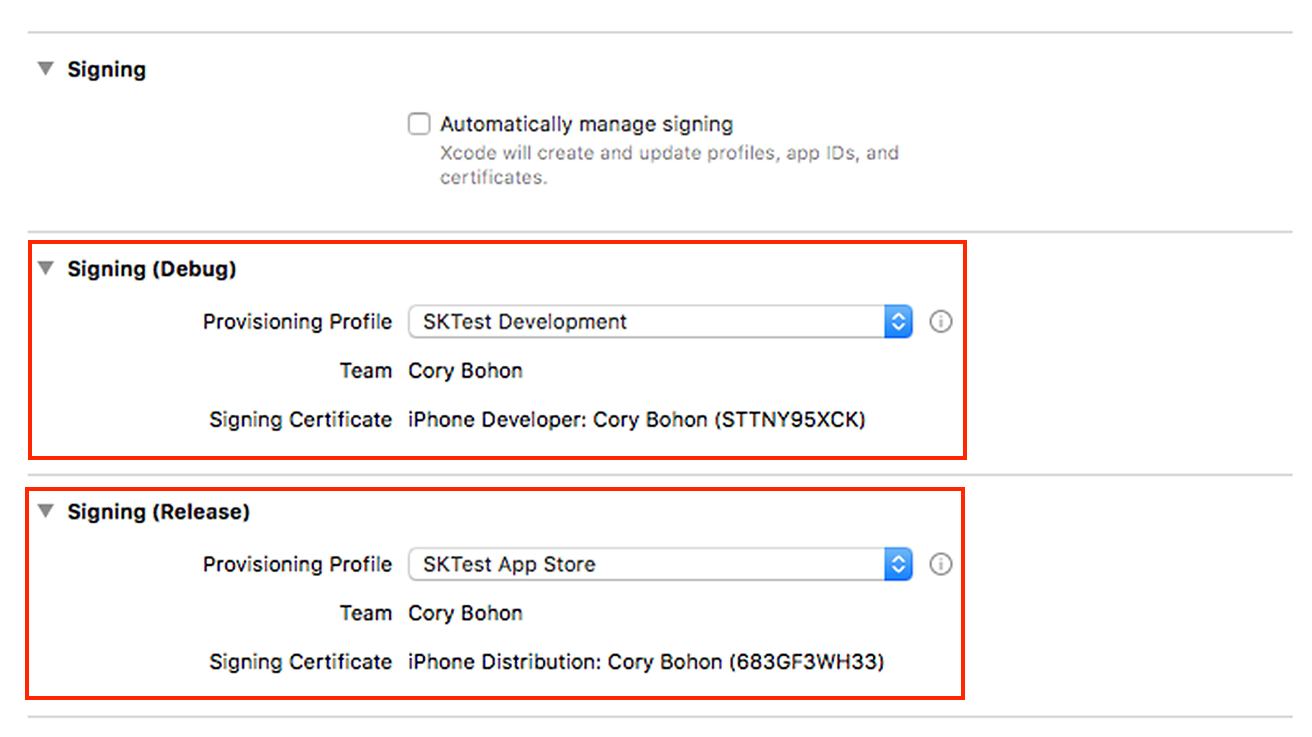The height and width of the screenshot is (737, 1312).
Task: Click the Cory Bohon team under Release
Action: pyautogui.click(x=465, y=613)
